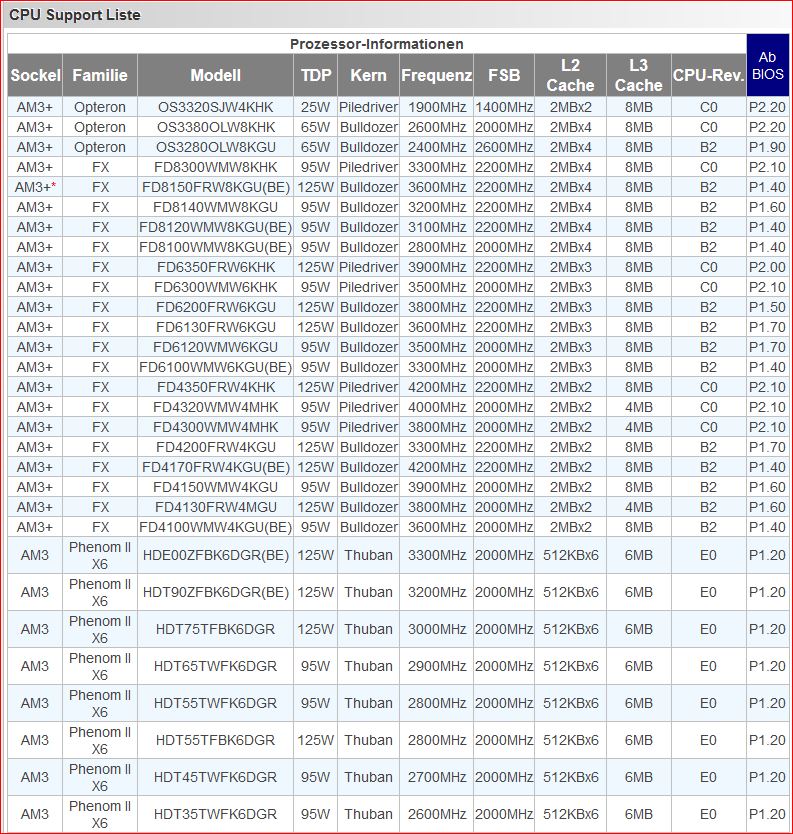Image resolution: width=793 pixels, height=834 pixels.
Task: Select model FD6130FRW6KGU
Action: click(215, 327)
